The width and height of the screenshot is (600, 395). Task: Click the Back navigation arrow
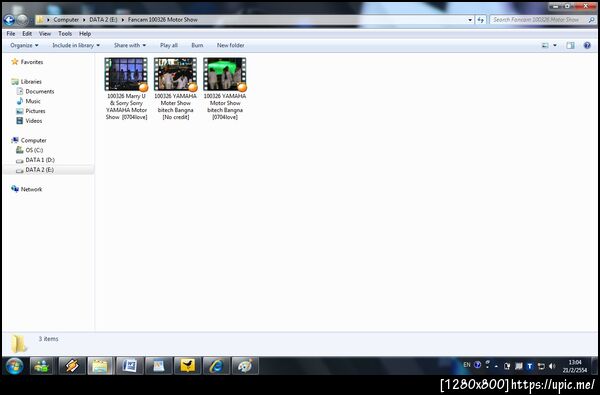click(9, 20)
